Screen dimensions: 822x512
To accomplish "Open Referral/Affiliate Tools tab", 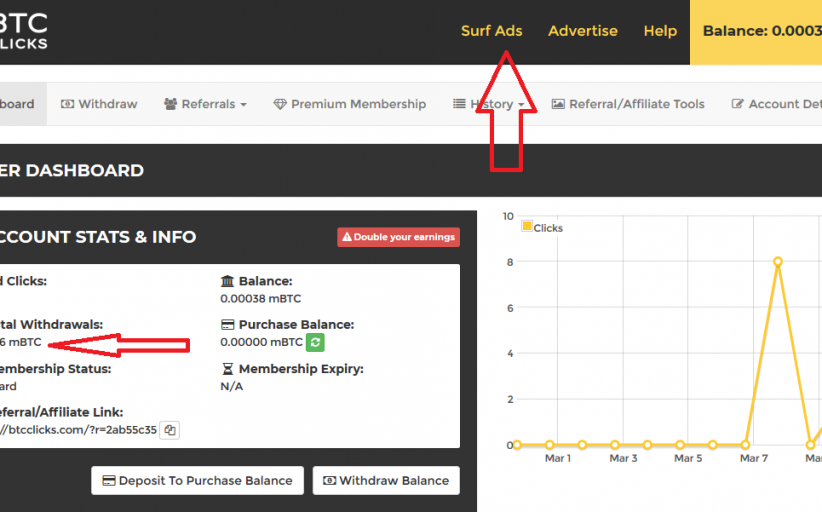I will pyautogui.click(x=628, y=104).
